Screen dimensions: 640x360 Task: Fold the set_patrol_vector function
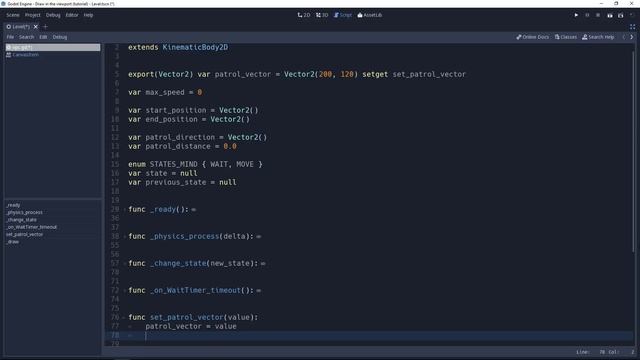click(124, 317)
